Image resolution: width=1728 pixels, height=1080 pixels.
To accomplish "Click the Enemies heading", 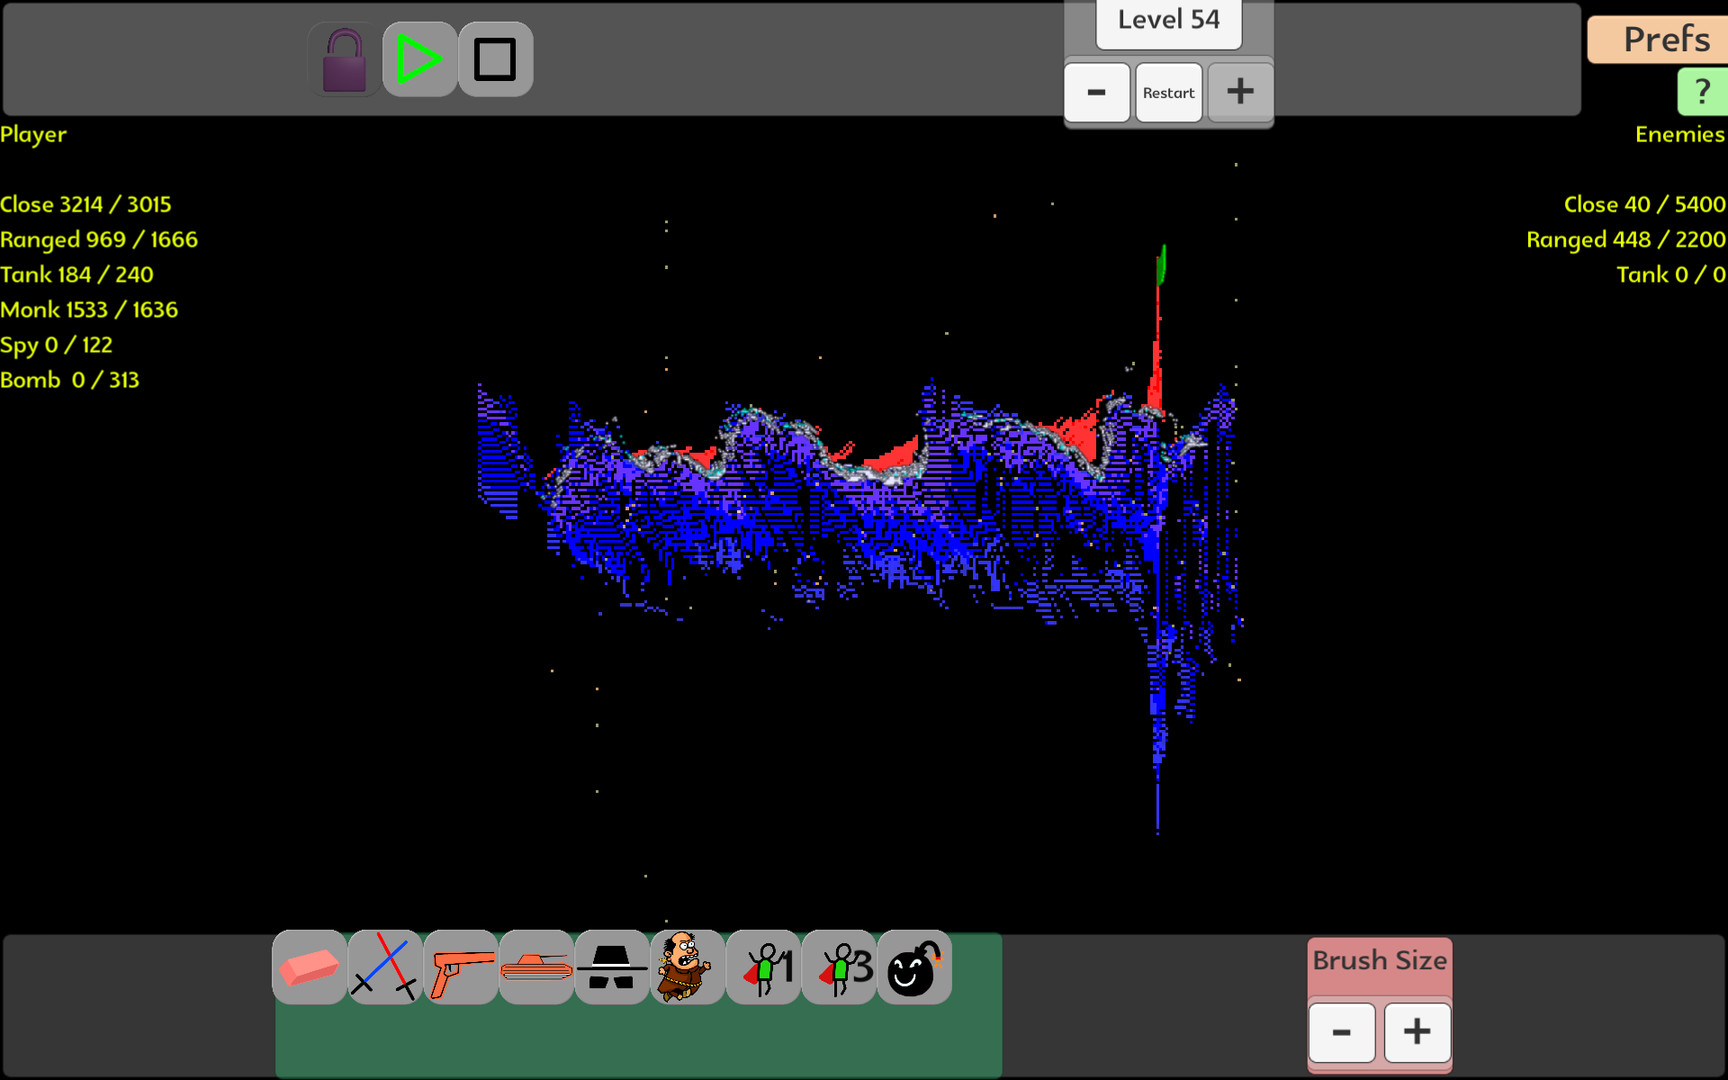I will tap(1680, 134).
